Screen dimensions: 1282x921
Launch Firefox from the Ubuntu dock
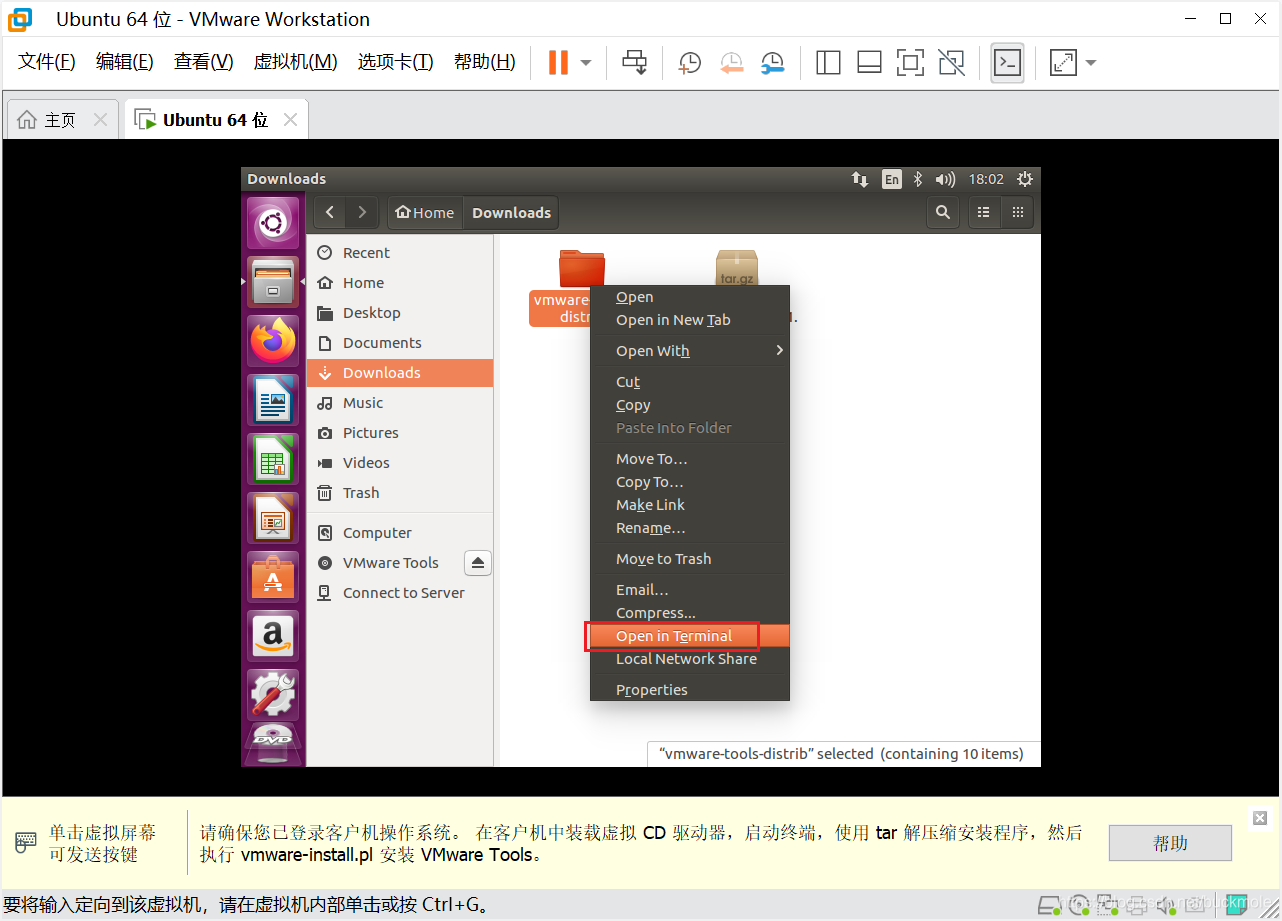[x=273, y=341]
